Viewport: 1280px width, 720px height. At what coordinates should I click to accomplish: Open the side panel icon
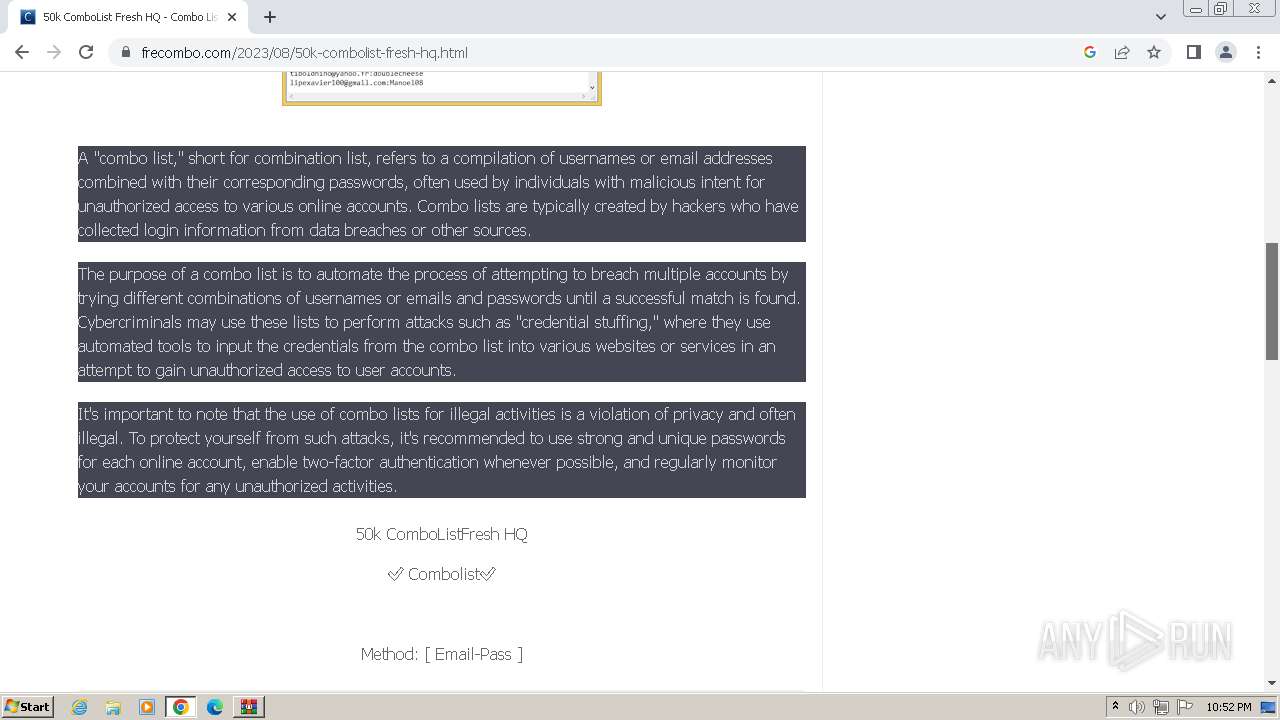tap(1193, 52)
